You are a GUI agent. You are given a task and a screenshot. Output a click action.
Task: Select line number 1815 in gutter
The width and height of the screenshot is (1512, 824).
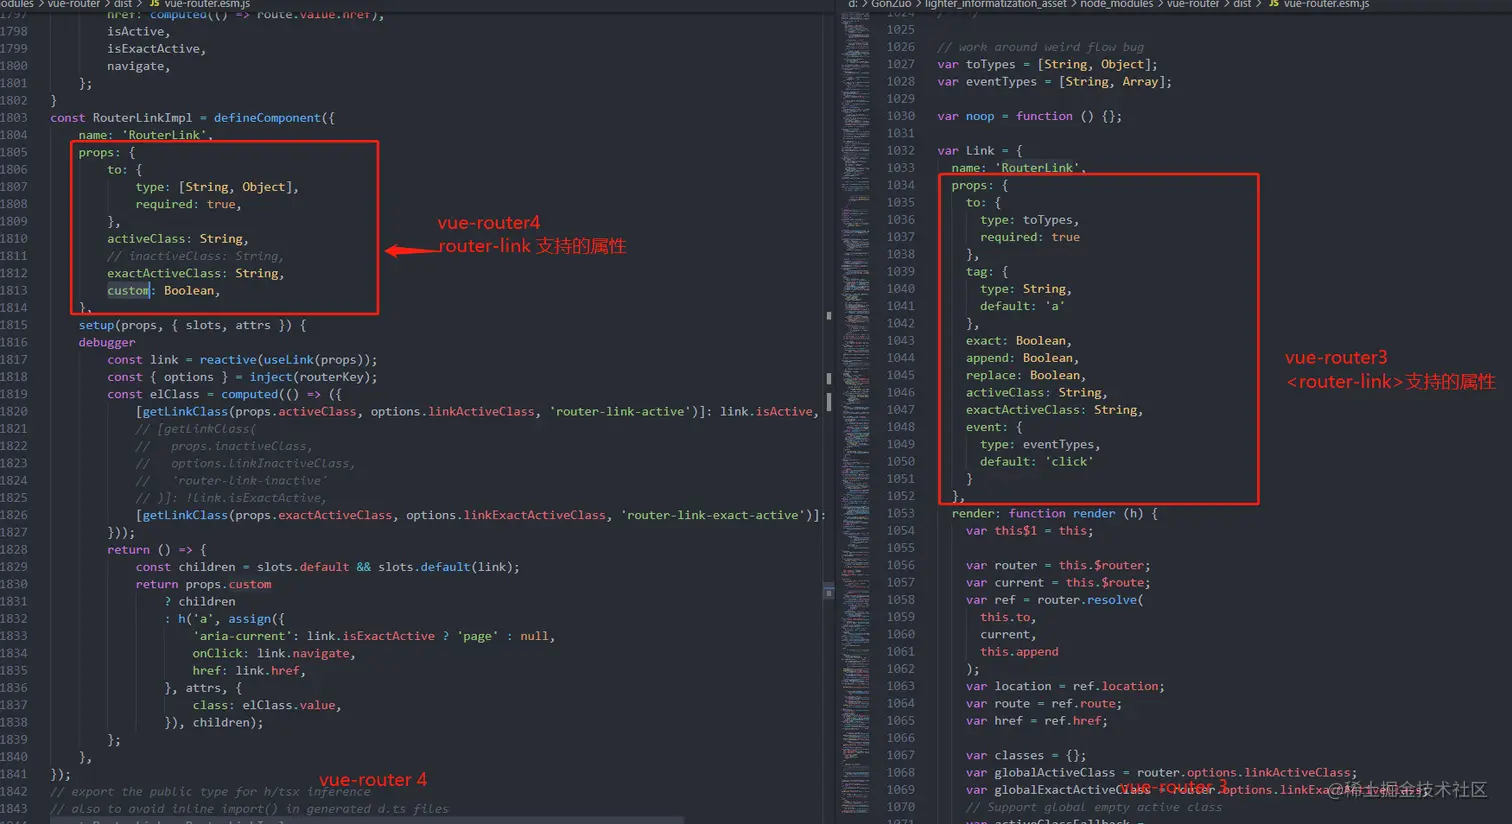[x=14, y=325]
